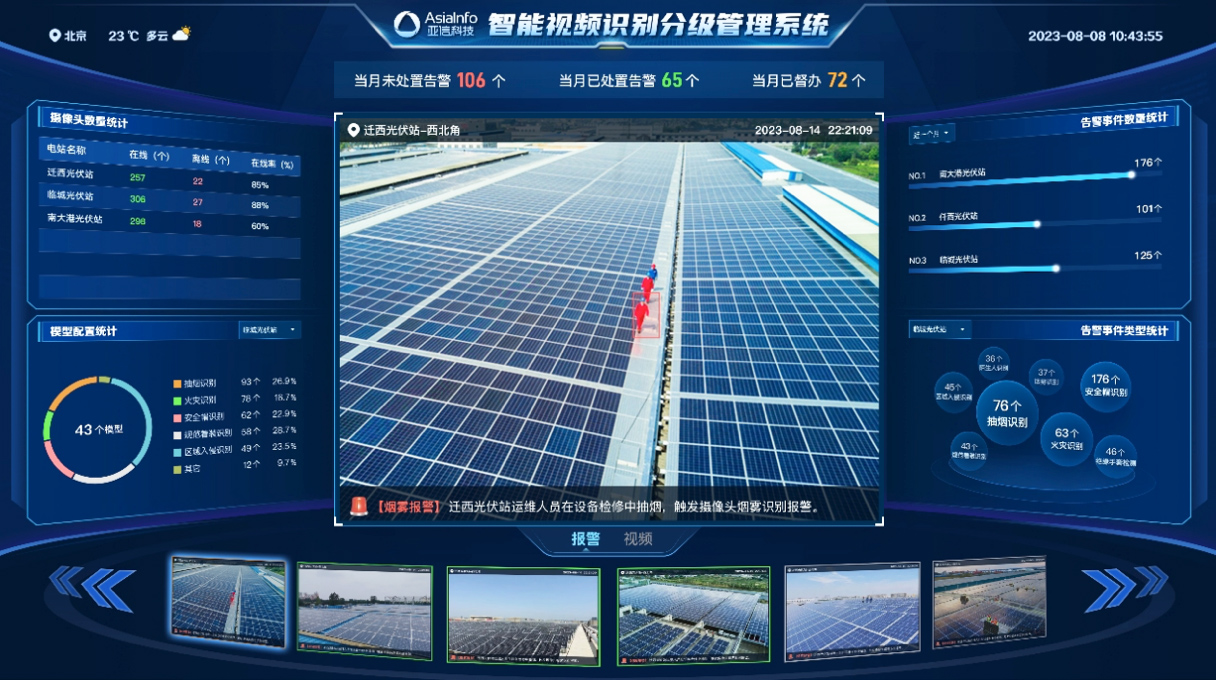
Task: Click the NO.1 南大港光伏站 bar endpoint
Action: (x=1131, y=174)
